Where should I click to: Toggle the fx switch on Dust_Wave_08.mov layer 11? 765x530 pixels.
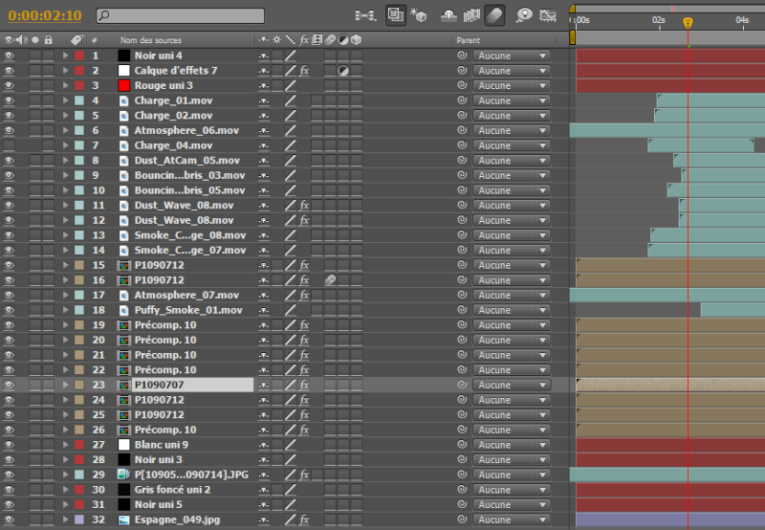[x=304, y=205]
